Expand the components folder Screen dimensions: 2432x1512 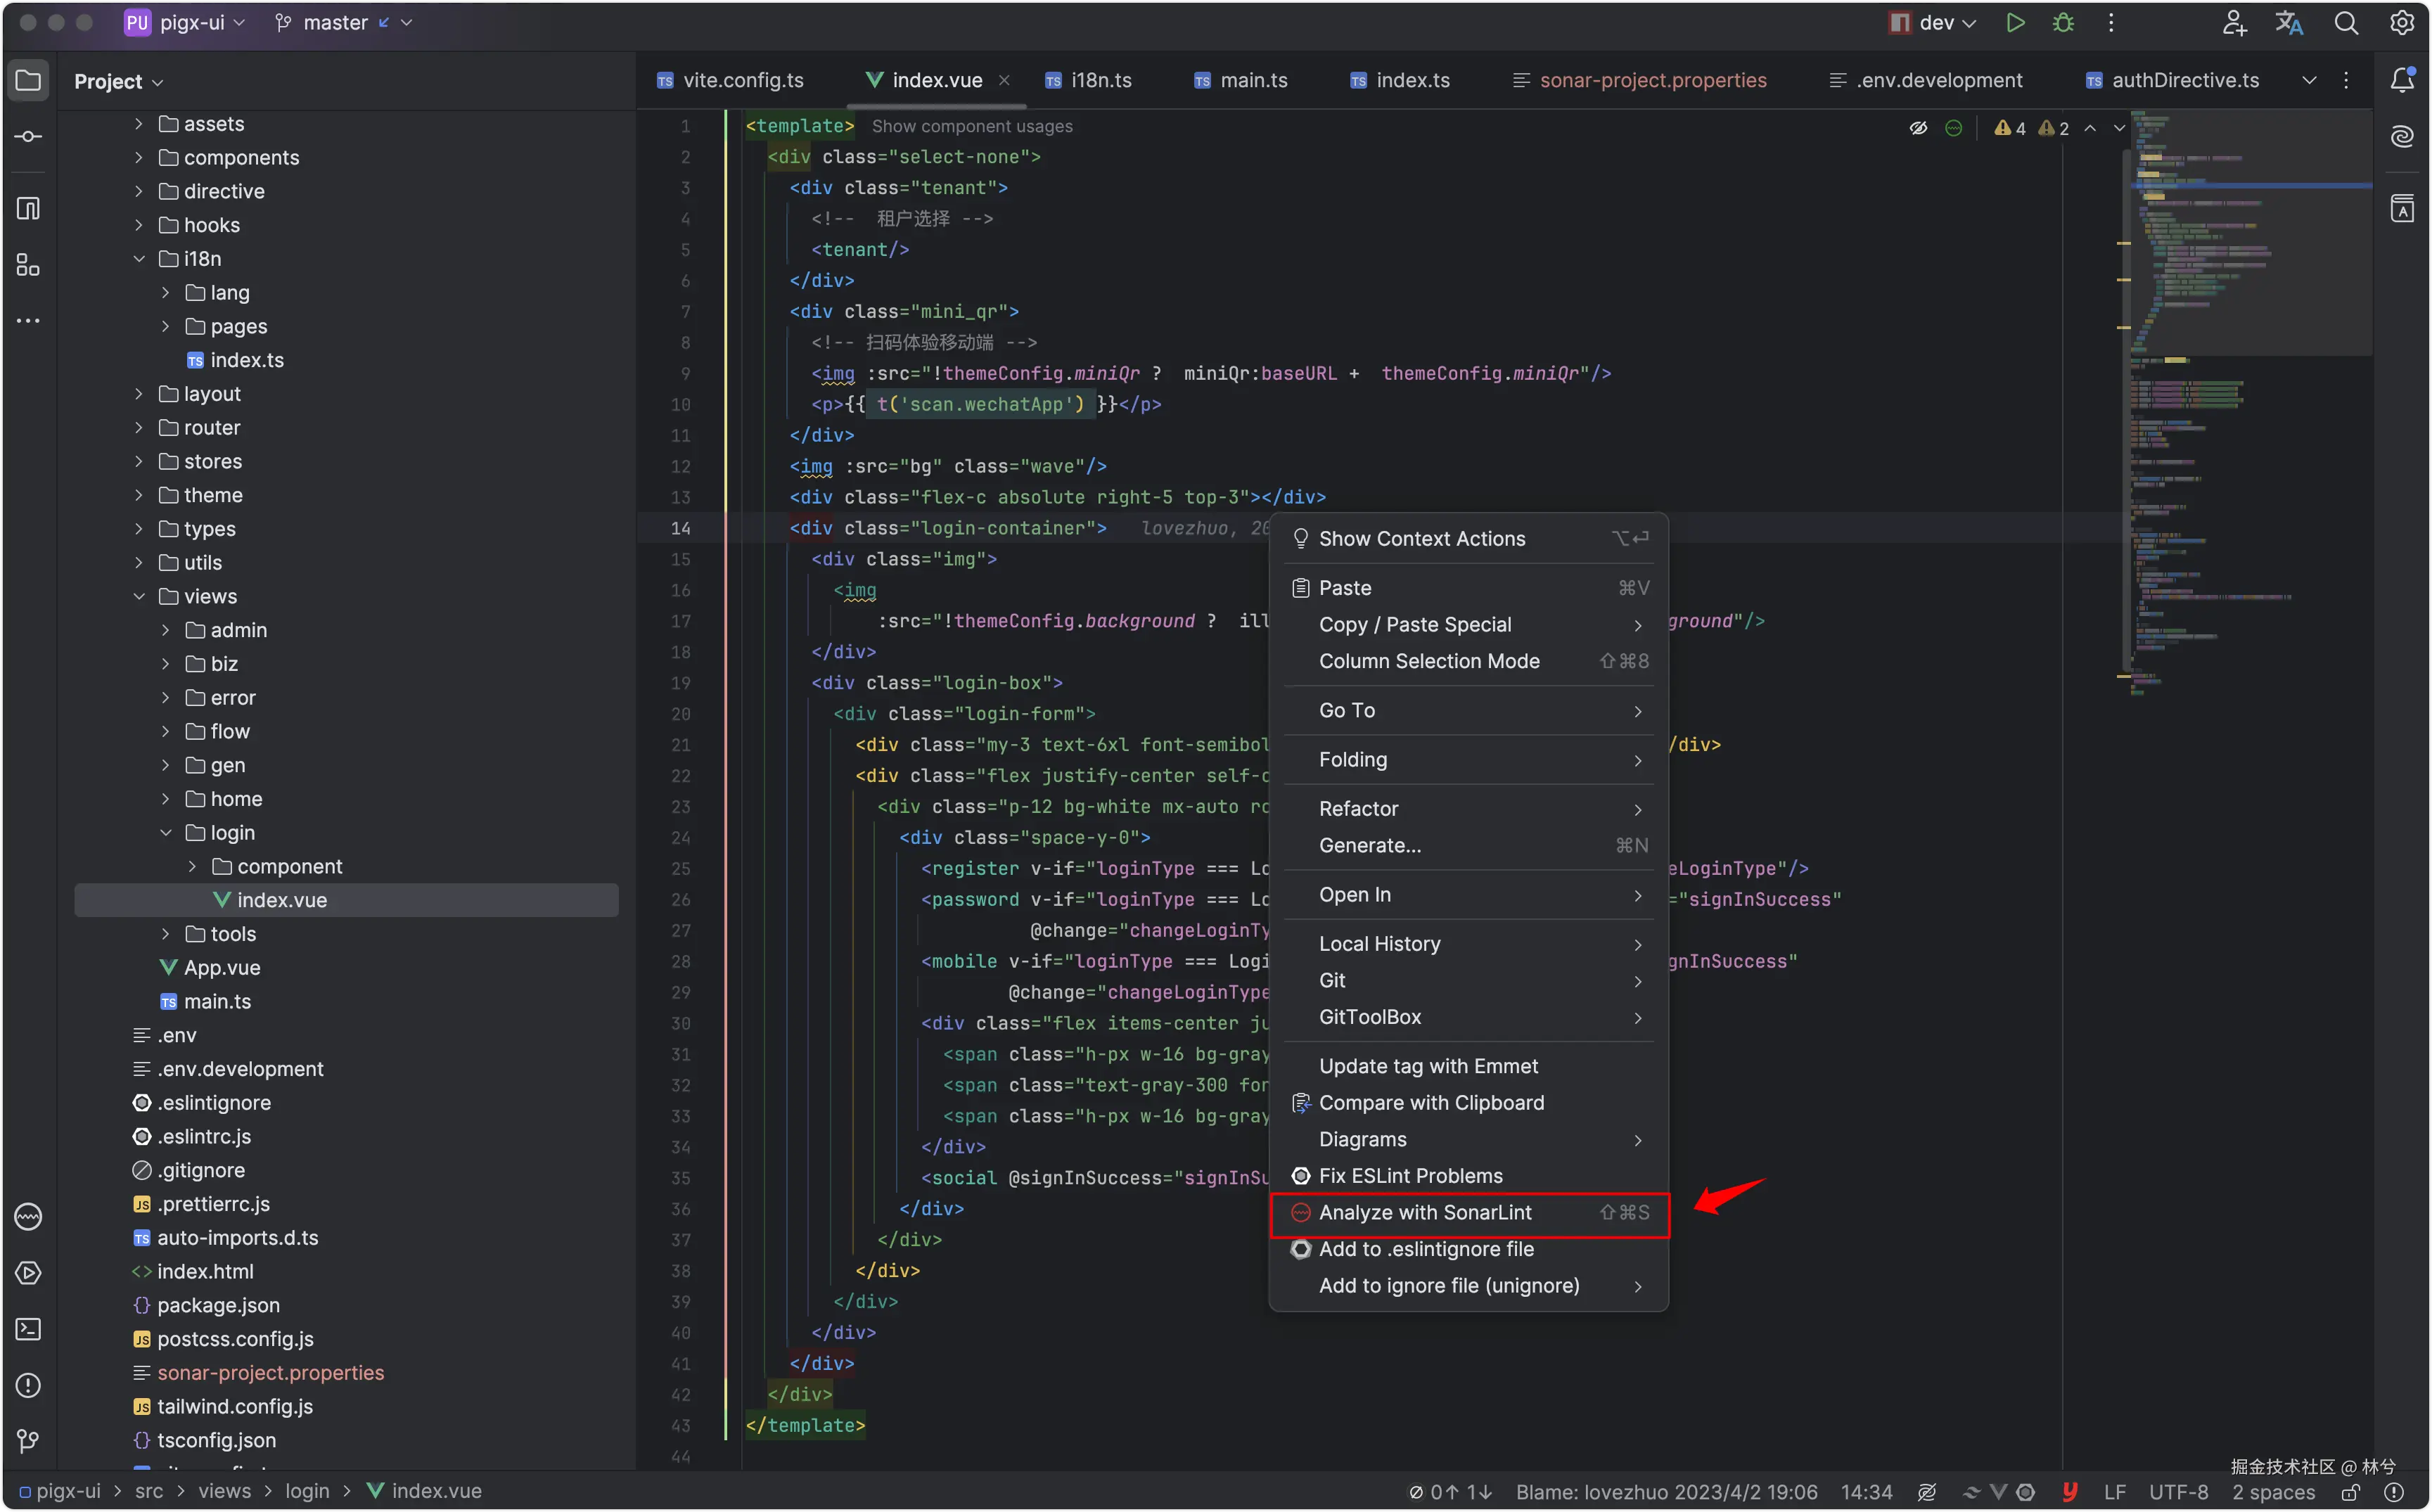[x=139, y=158]
